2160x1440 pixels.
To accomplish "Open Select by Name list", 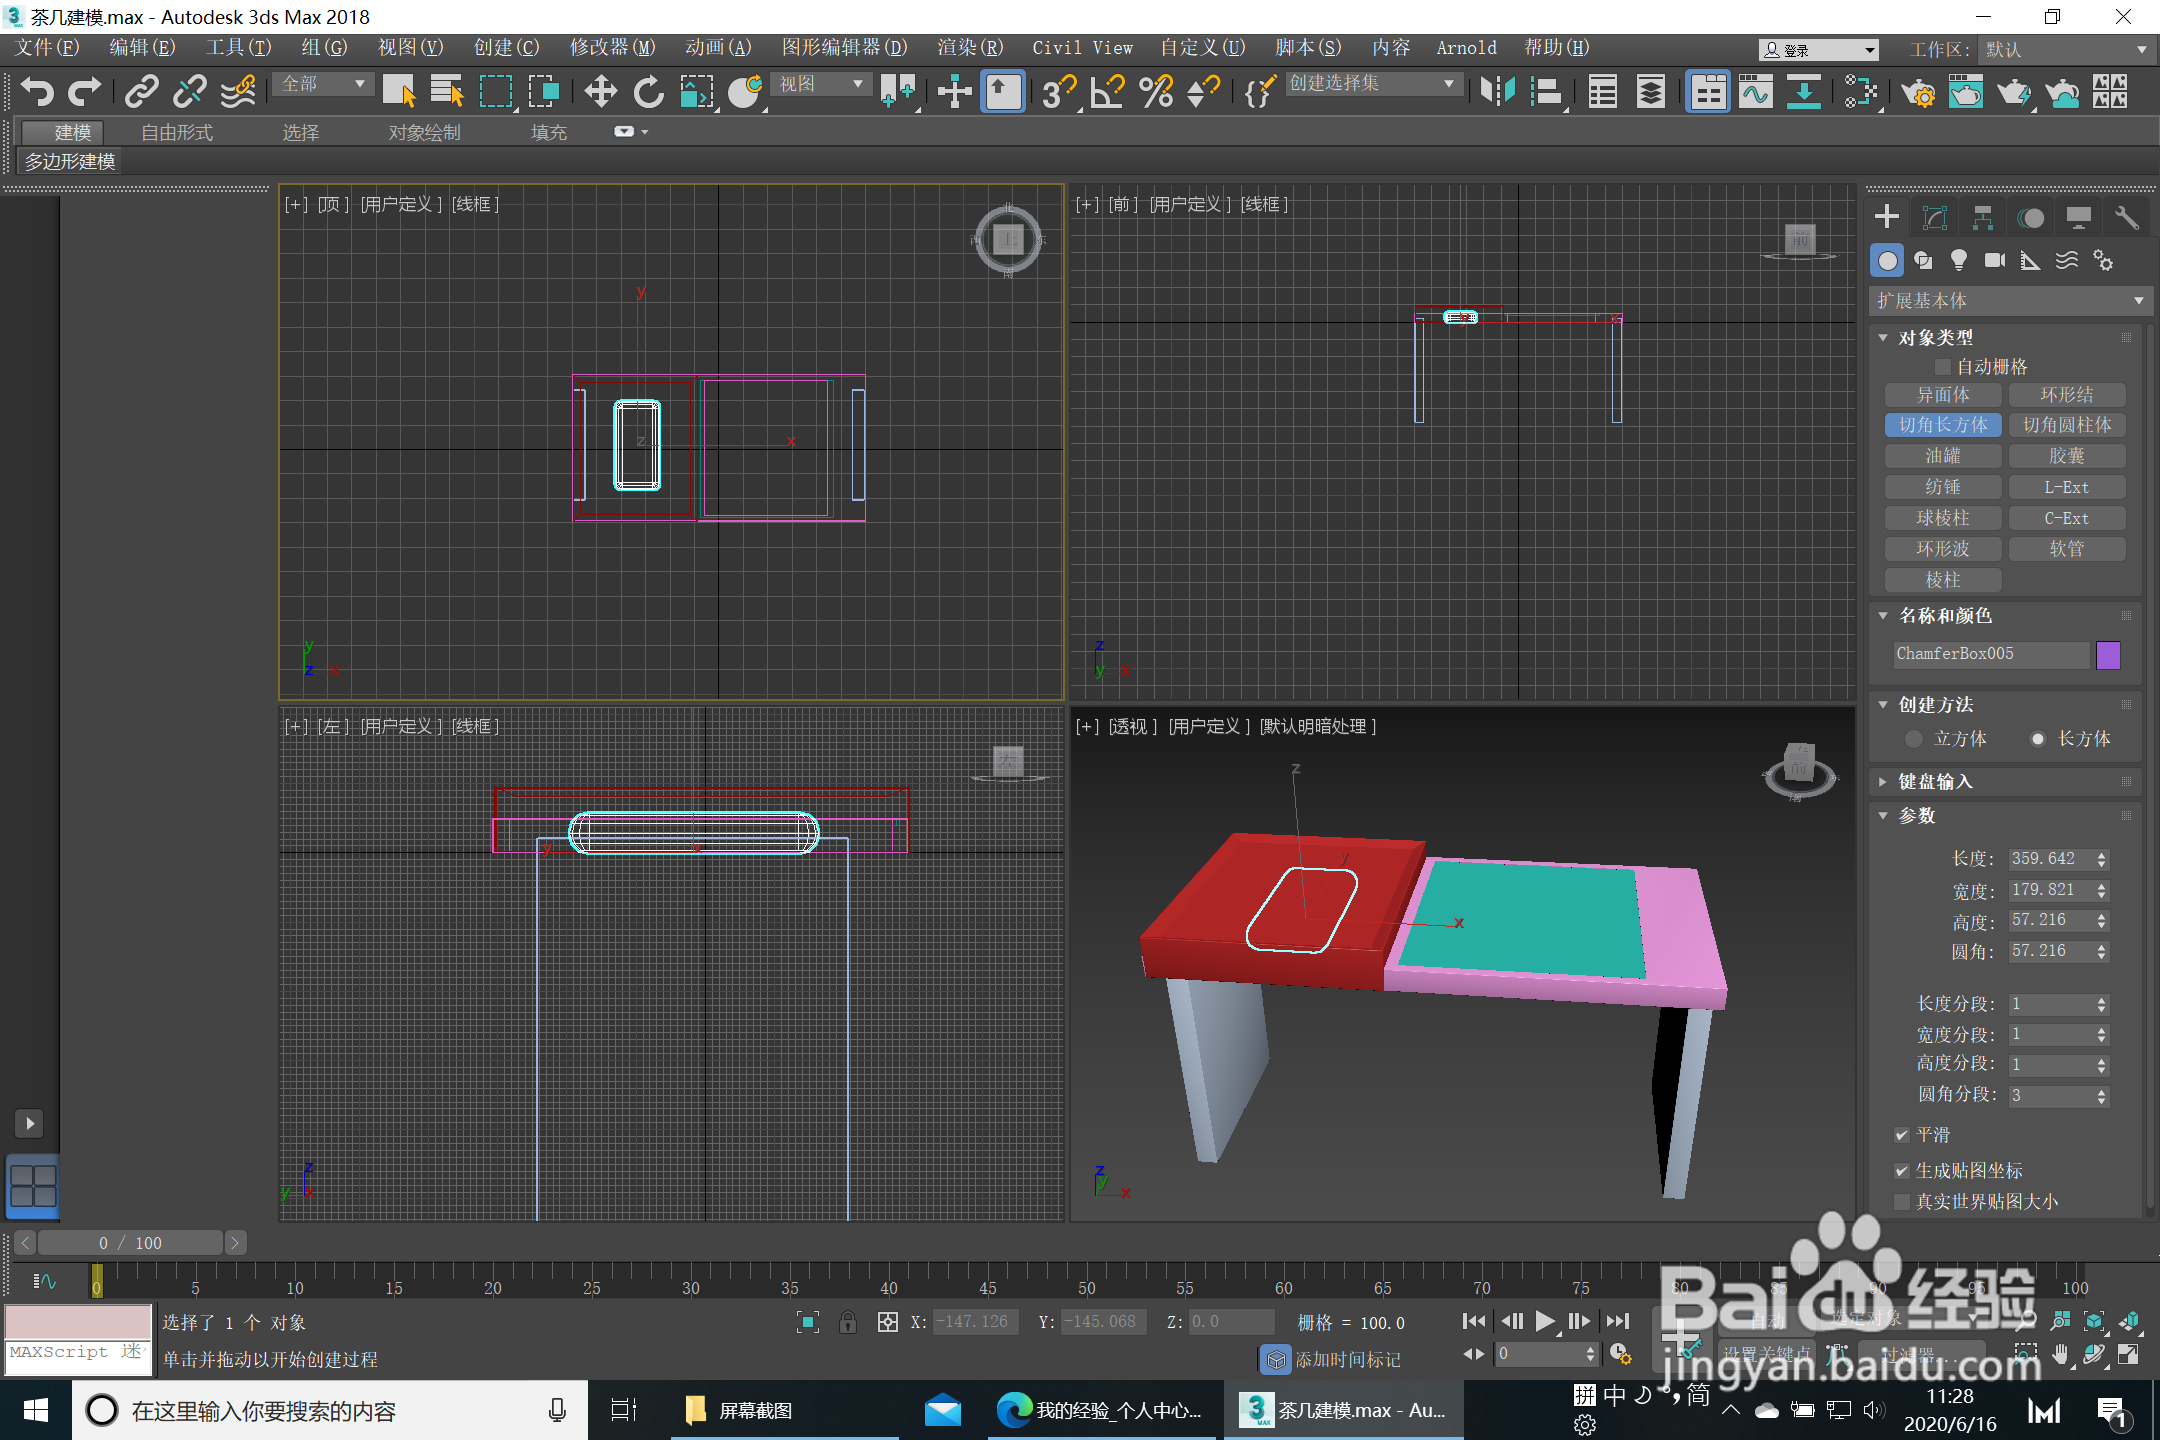I will (x=447, y=91).
